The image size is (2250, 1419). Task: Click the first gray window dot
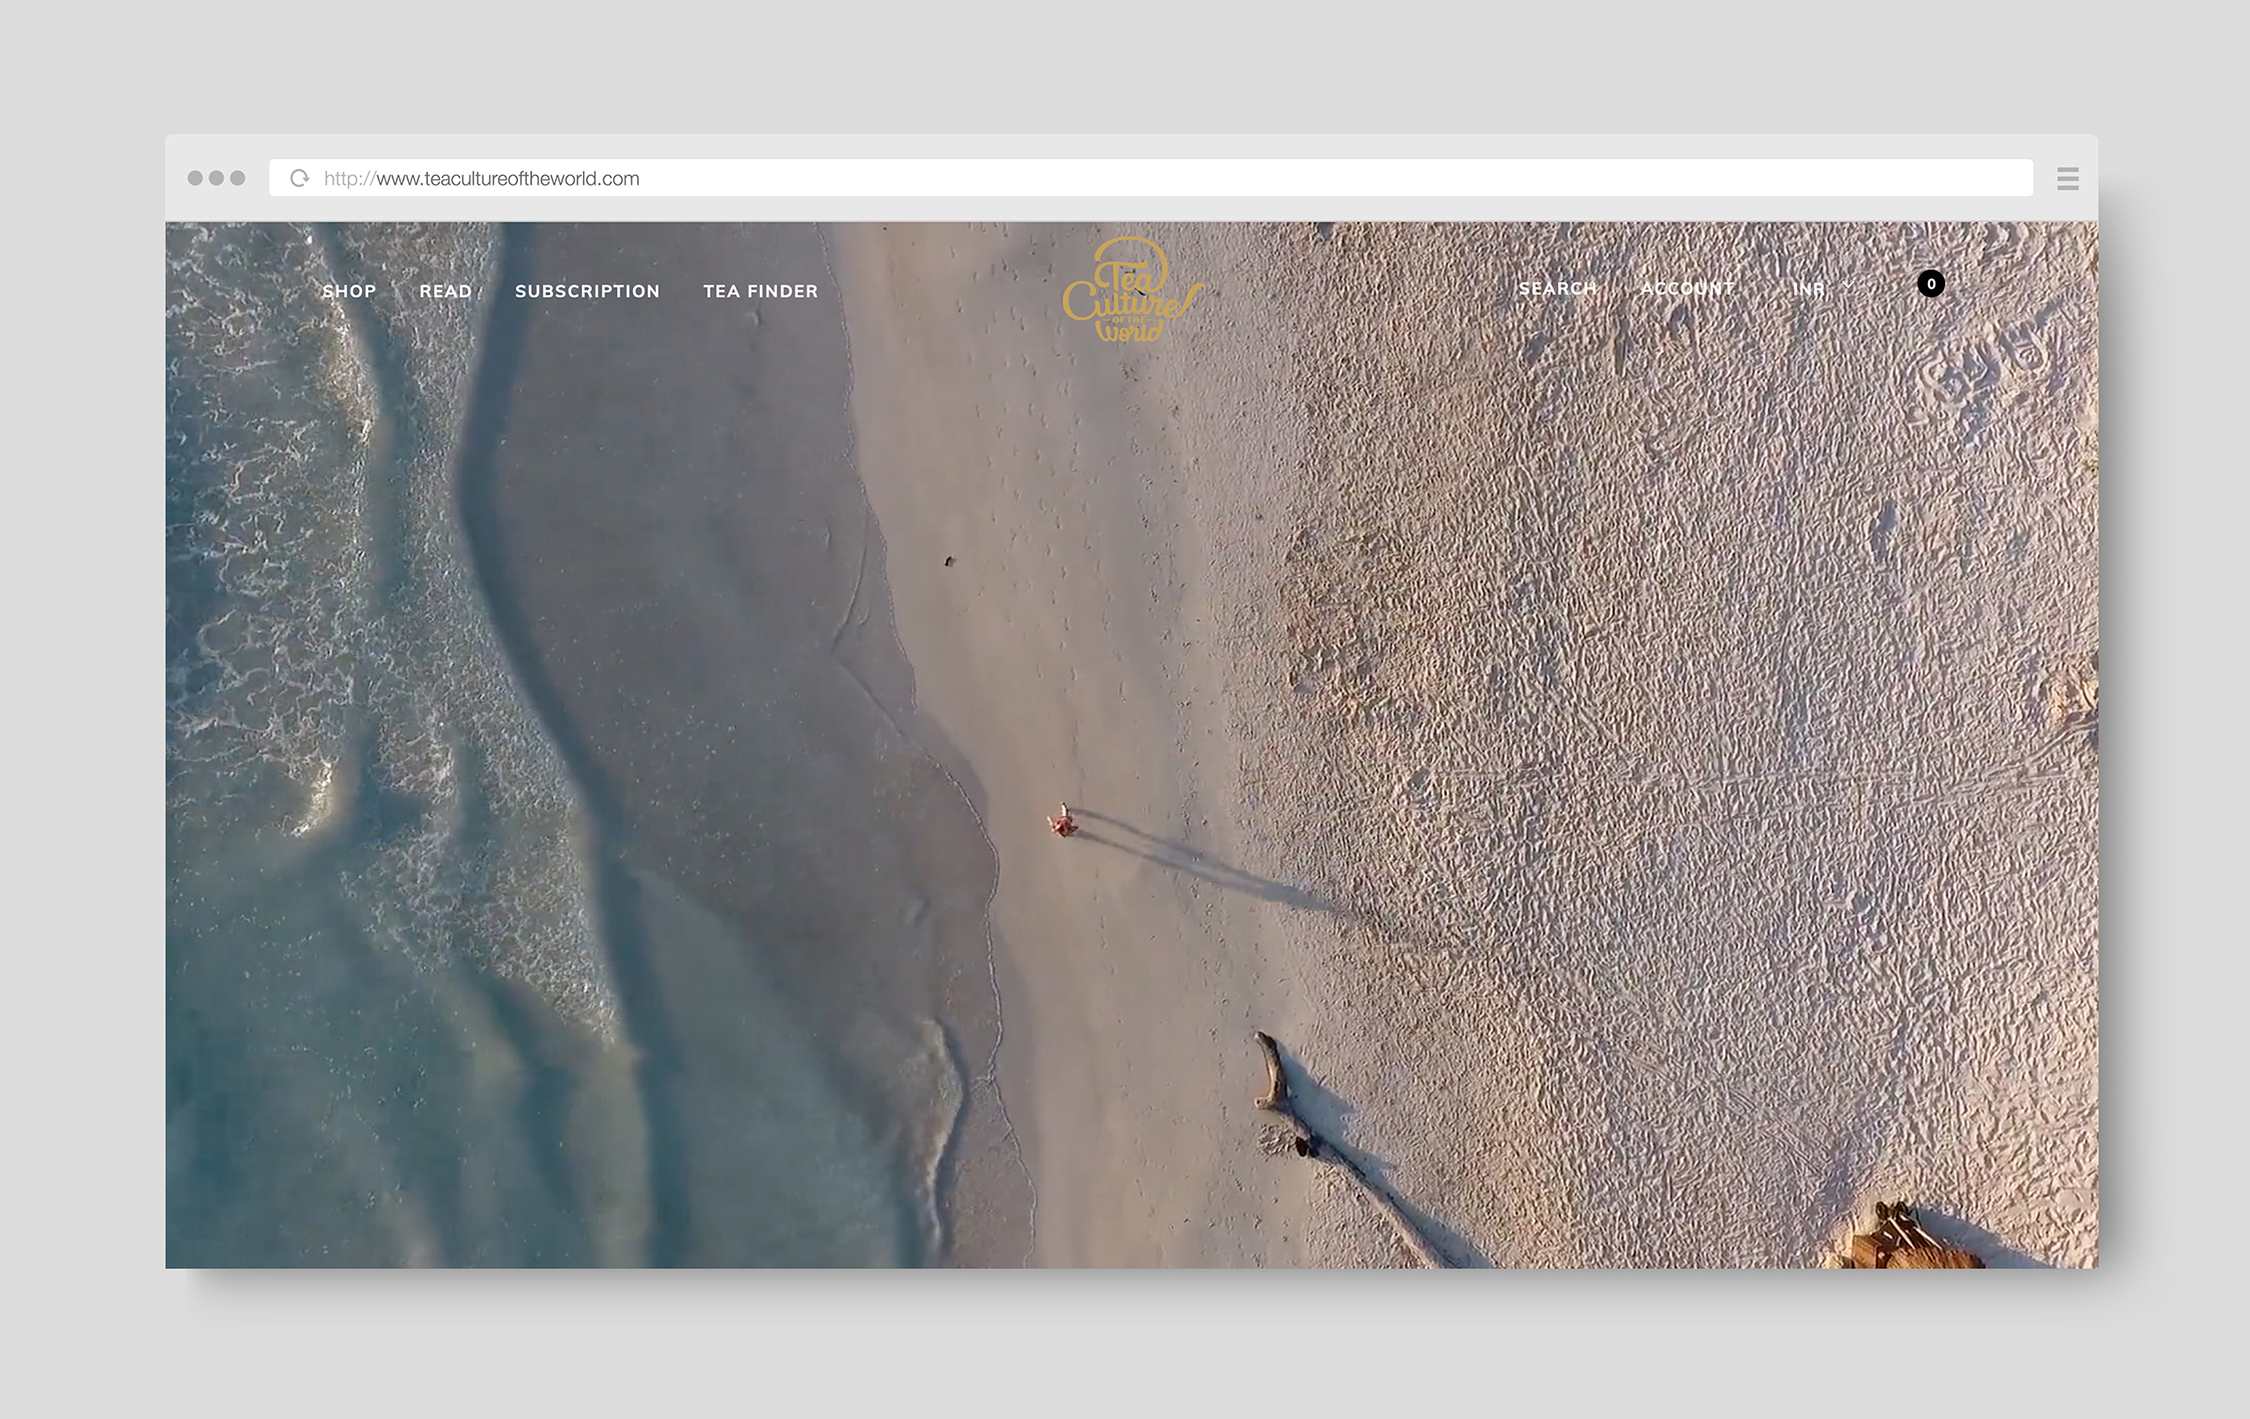(195, 178)
